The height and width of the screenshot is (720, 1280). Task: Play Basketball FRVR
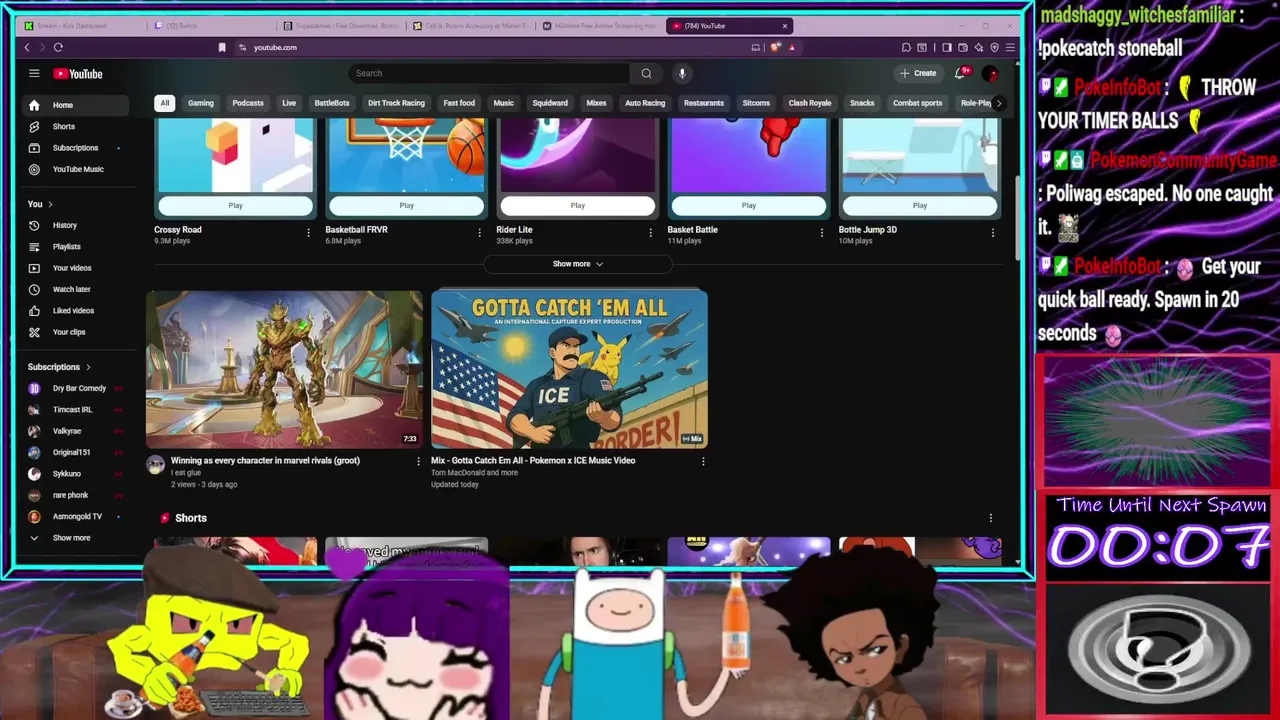tap(406, 205)
